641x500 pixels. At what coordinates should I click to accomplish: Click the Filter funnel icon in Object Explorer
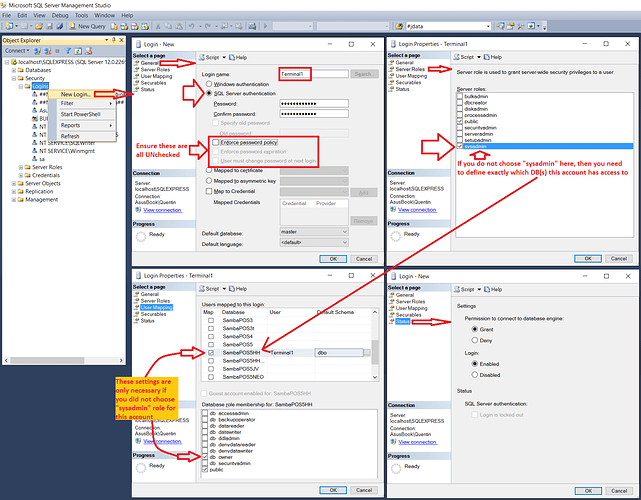click(68, 51)
